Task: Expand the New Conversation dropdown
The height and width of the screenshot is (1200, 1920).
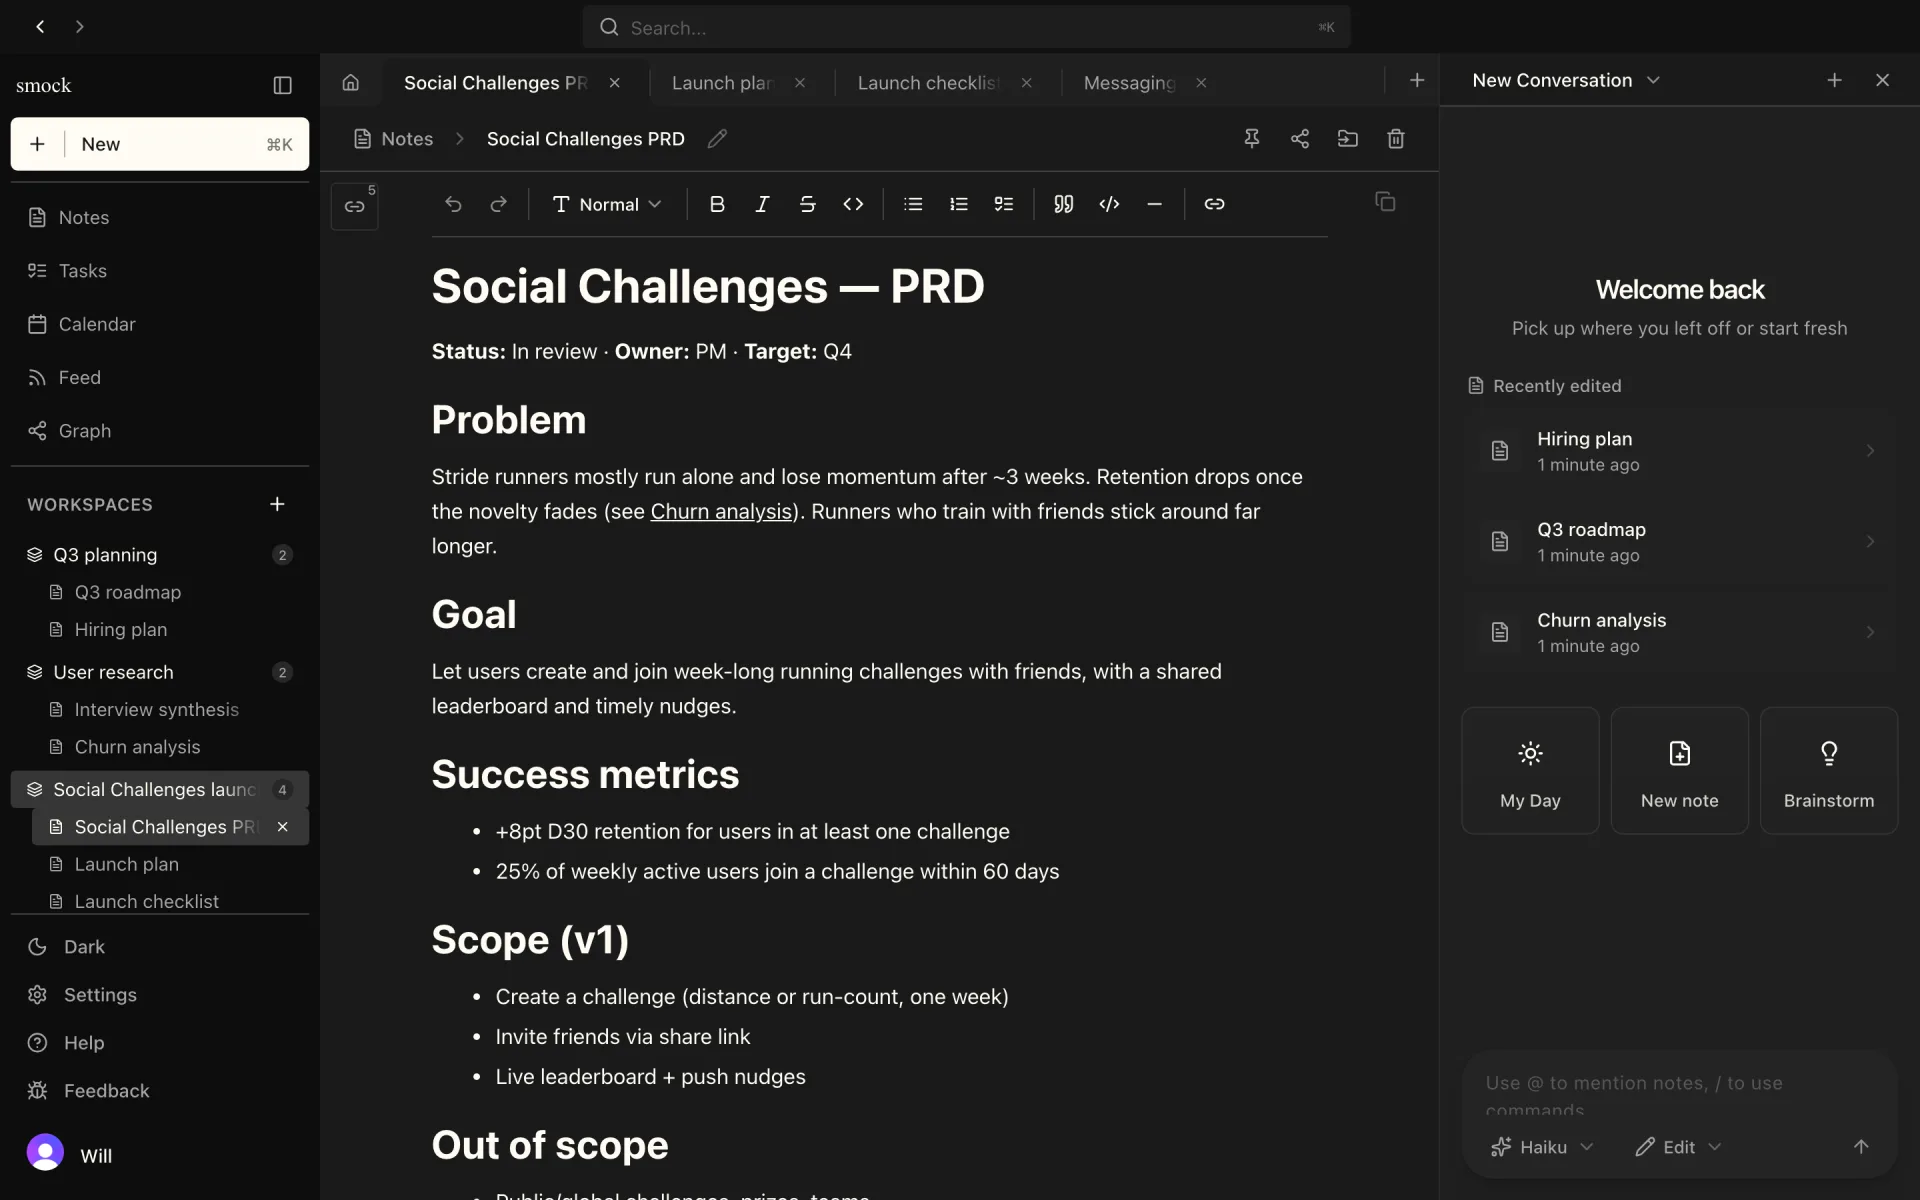Action: point(1566,80)
